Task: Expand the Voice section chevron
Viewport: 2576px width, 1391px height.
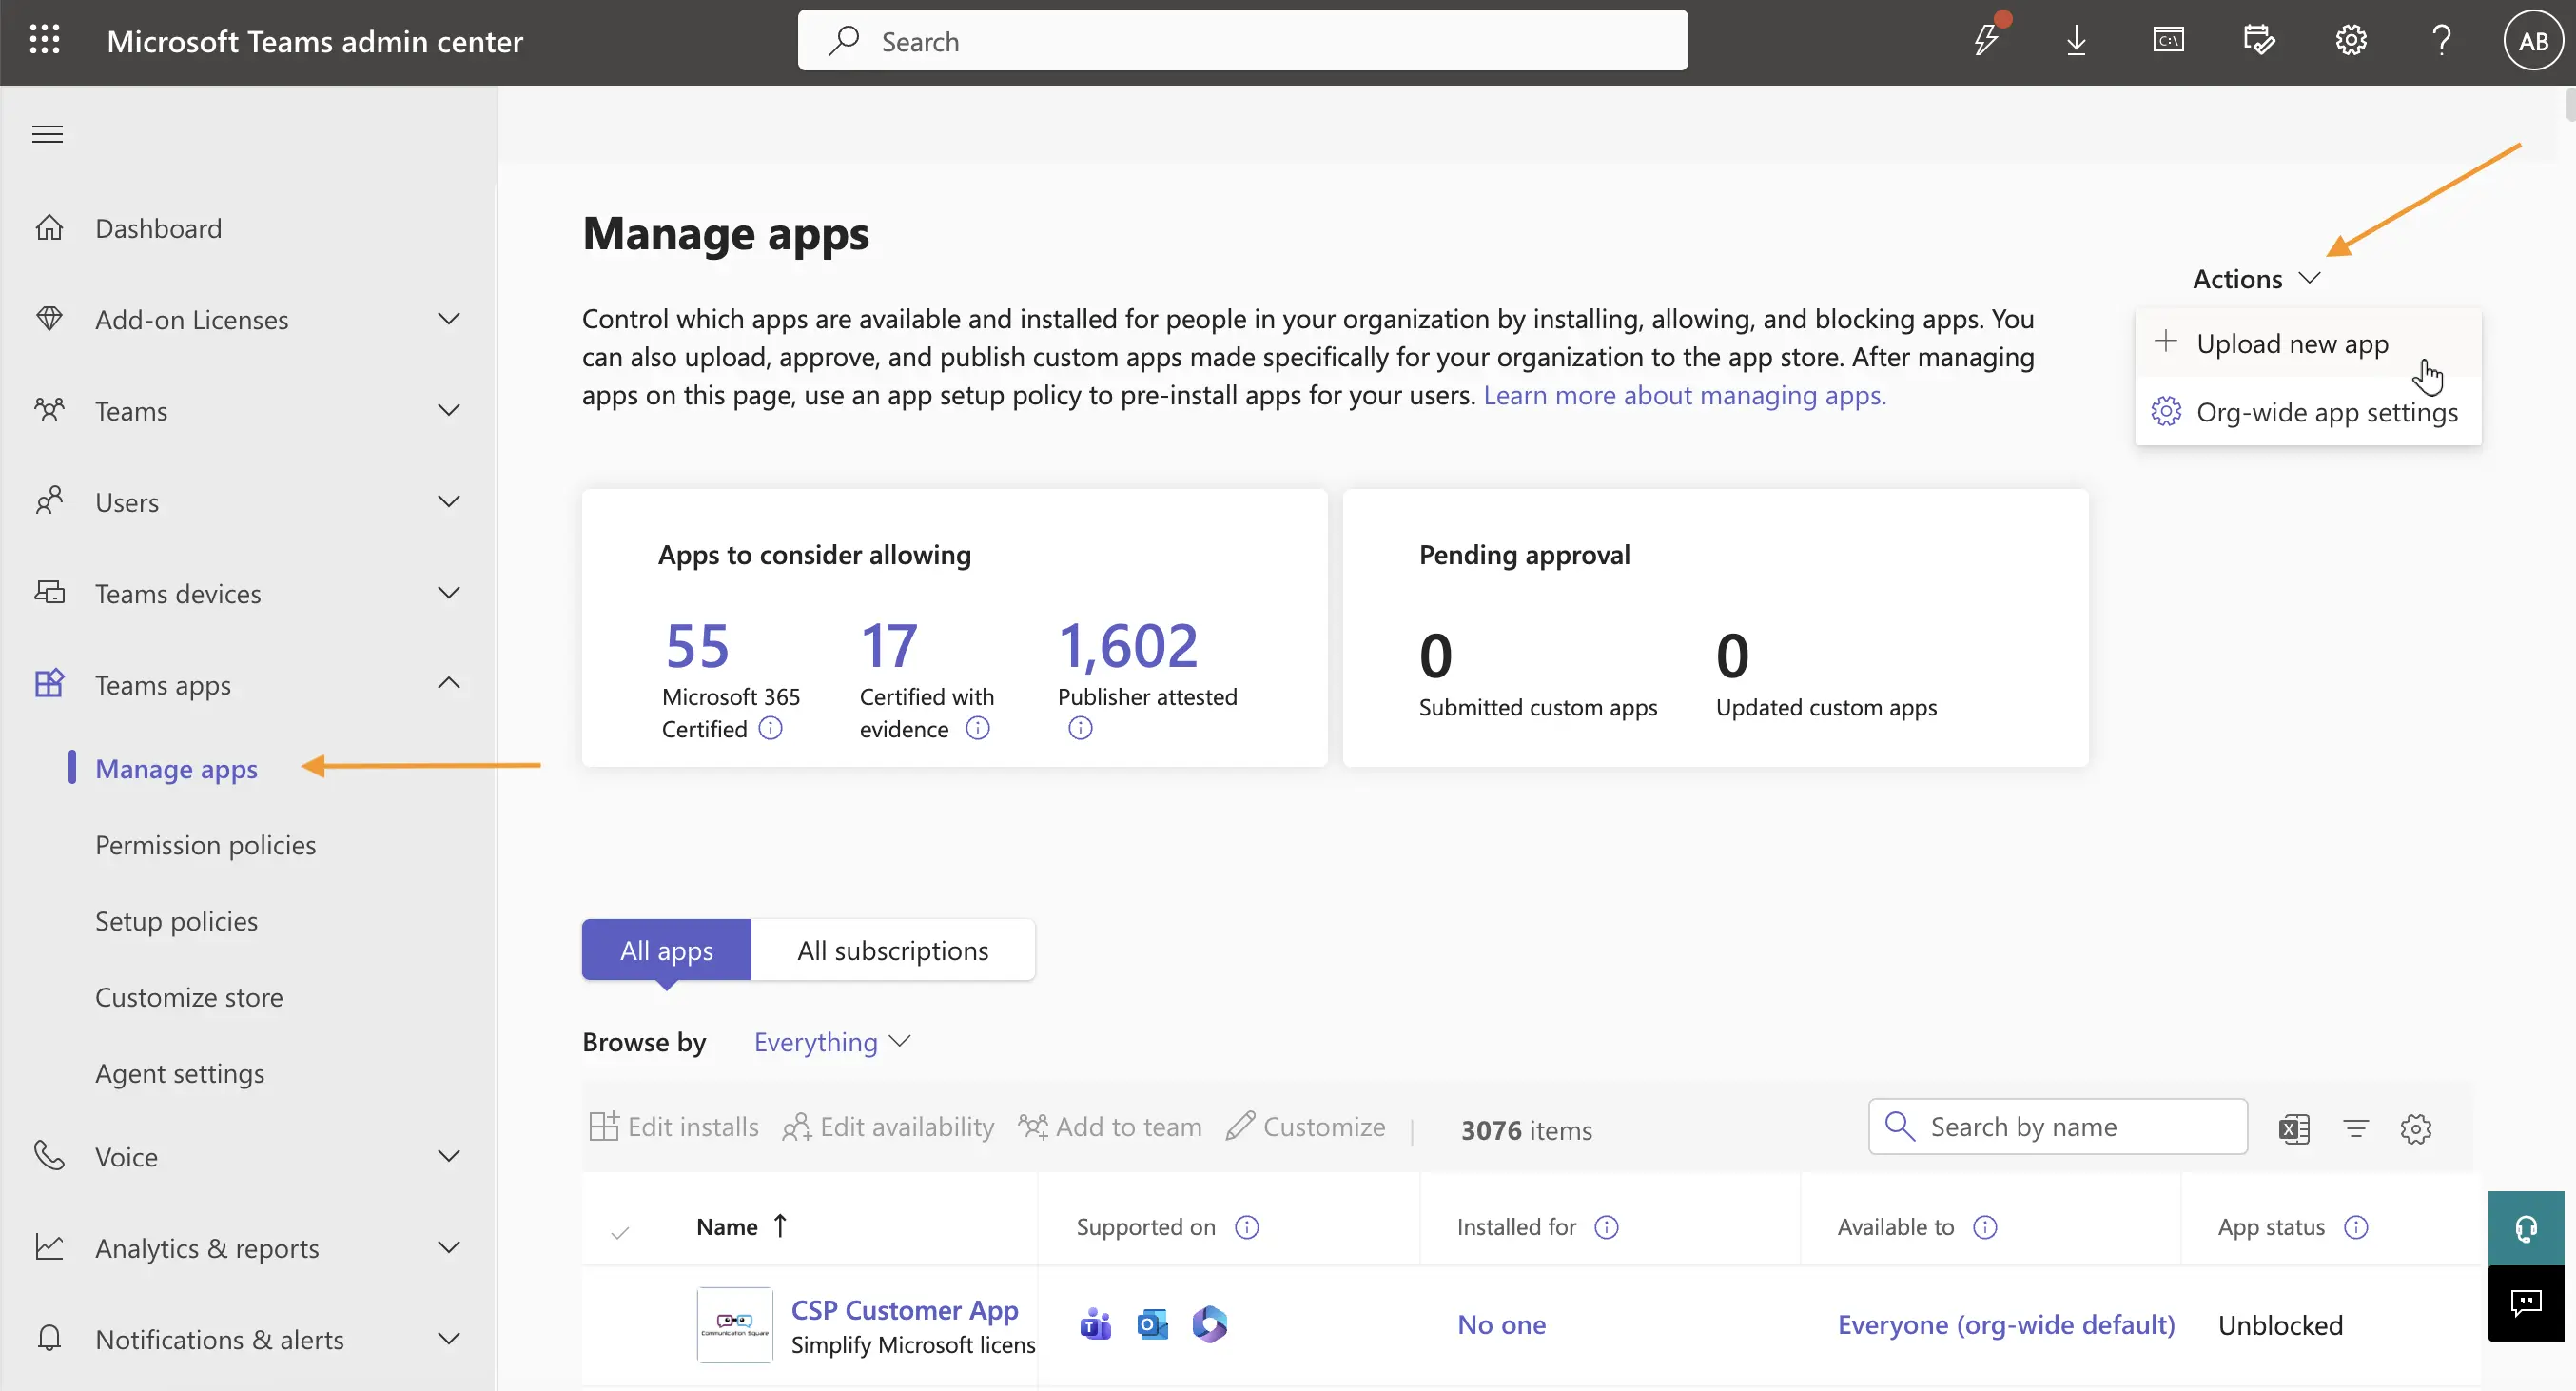Action: [x=449, y=1155]
